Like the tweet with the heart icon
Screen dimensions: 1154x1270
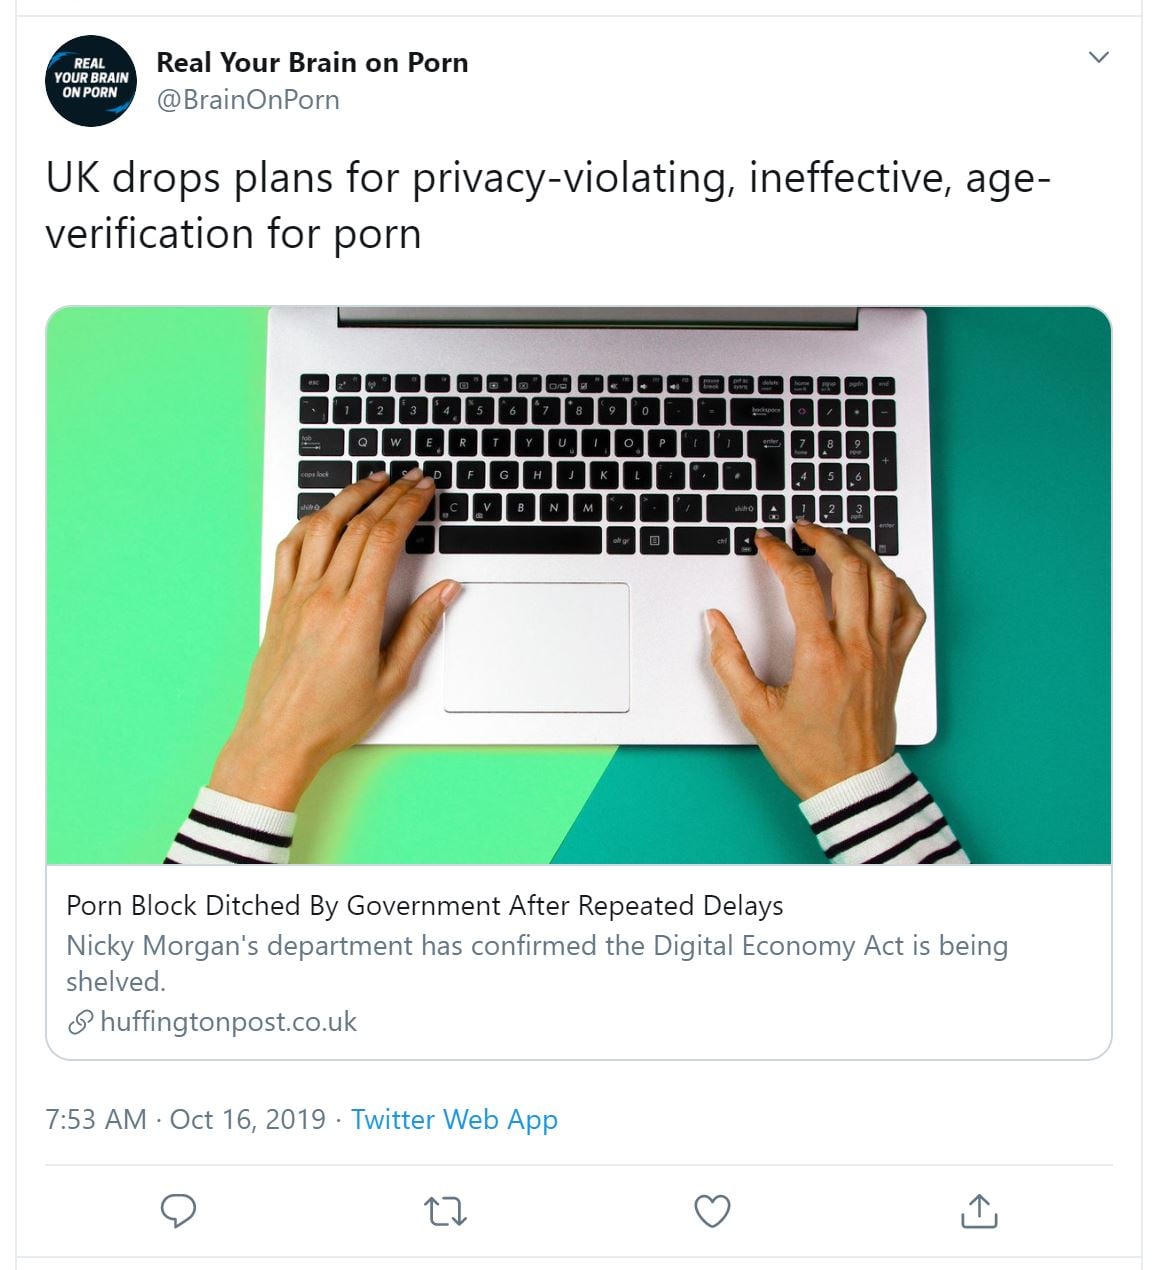[x=712, y=1211]
